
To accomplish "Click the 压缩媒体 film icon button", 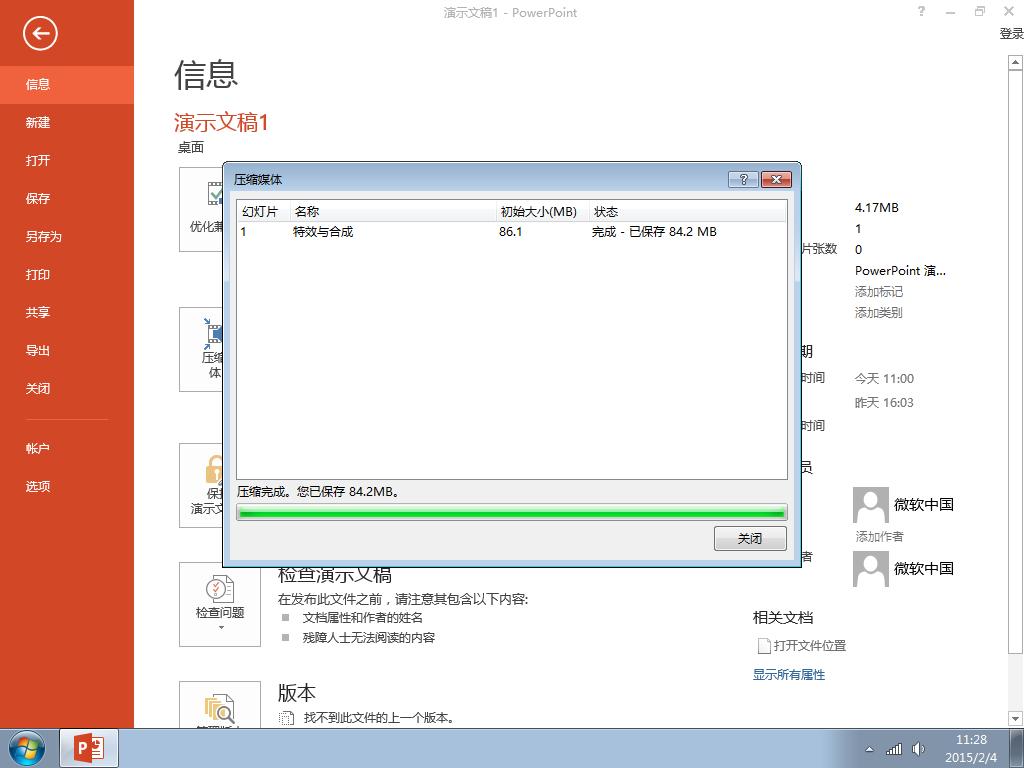I will pos(201,349).
